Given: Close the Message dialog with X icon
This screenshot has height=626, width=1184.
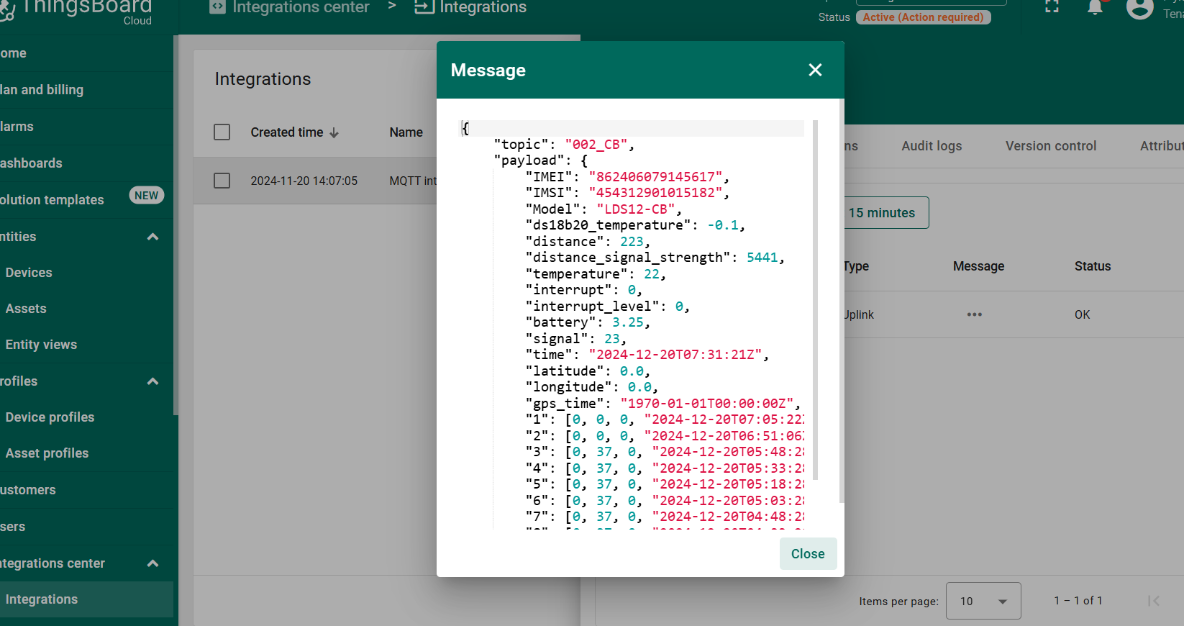Looking at the screenshot, I should pos(815,69).
